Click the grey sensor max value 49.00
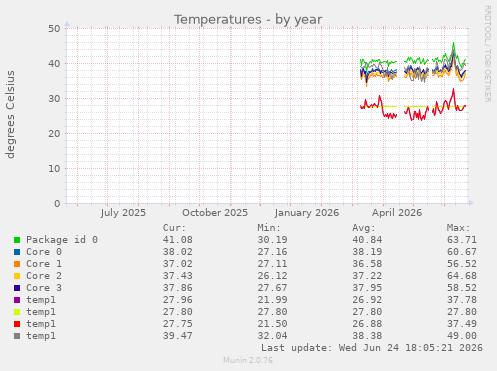 tap(462, 336)
